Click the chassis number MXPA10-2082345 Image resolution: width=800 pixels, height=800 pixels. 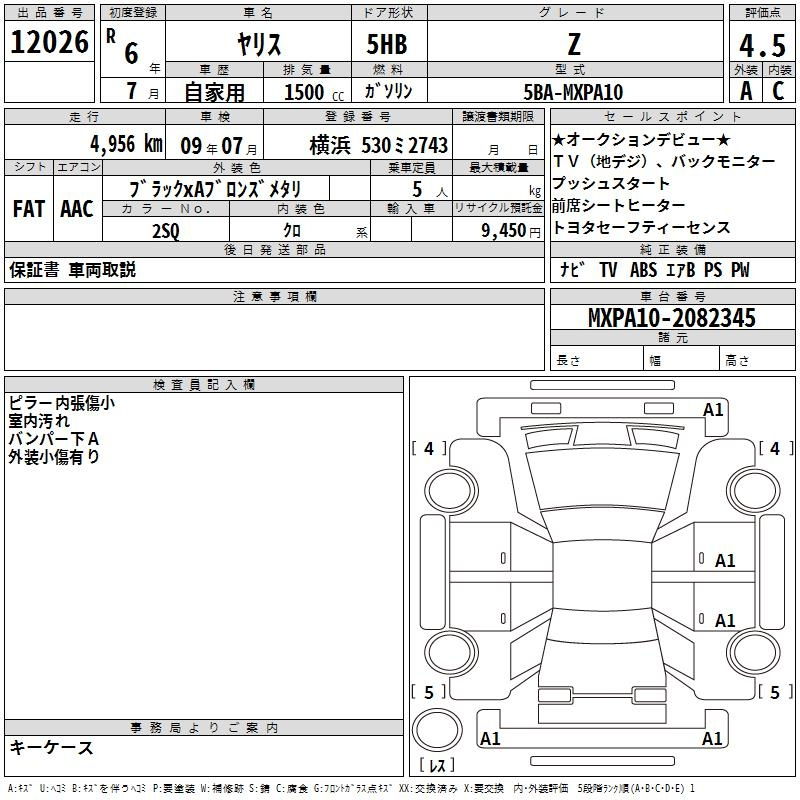click(x=672, y=317)
